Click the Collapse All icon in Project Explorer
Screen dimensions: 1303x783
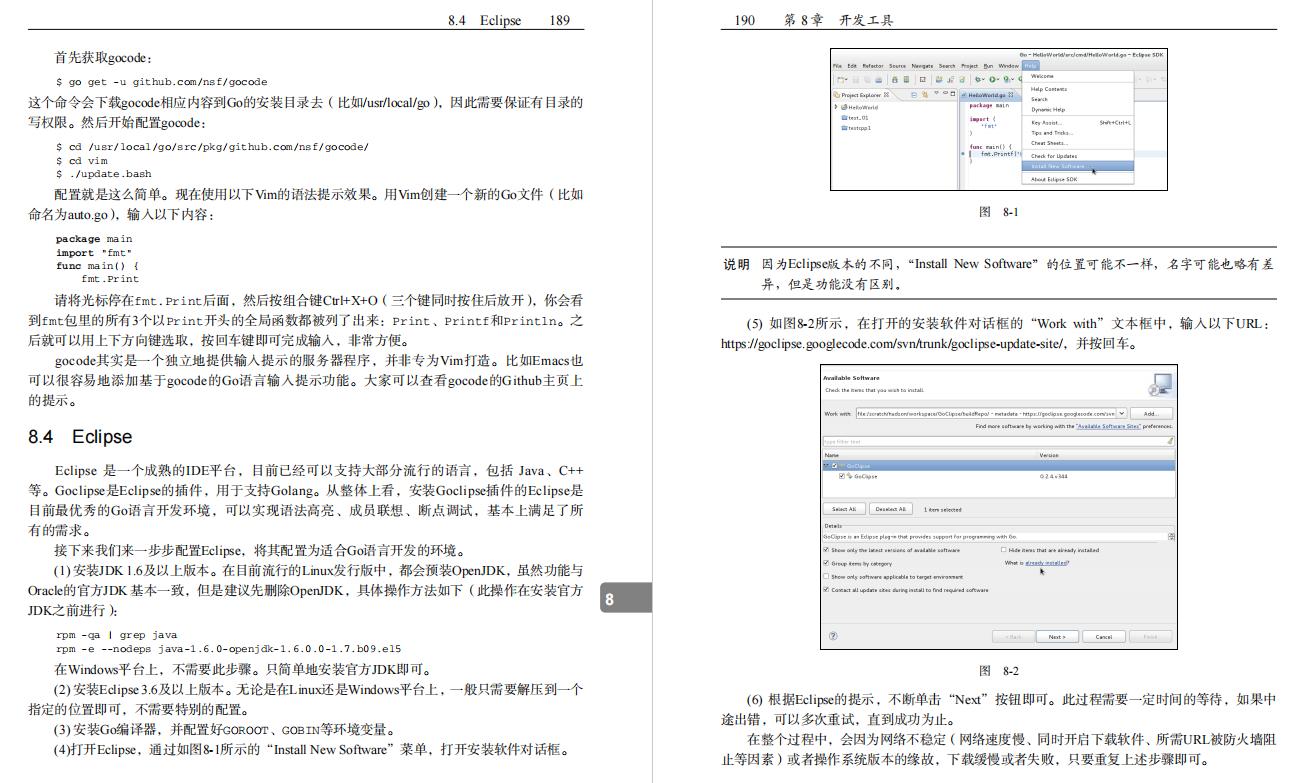pyautogui.click(x=914, y=94)
